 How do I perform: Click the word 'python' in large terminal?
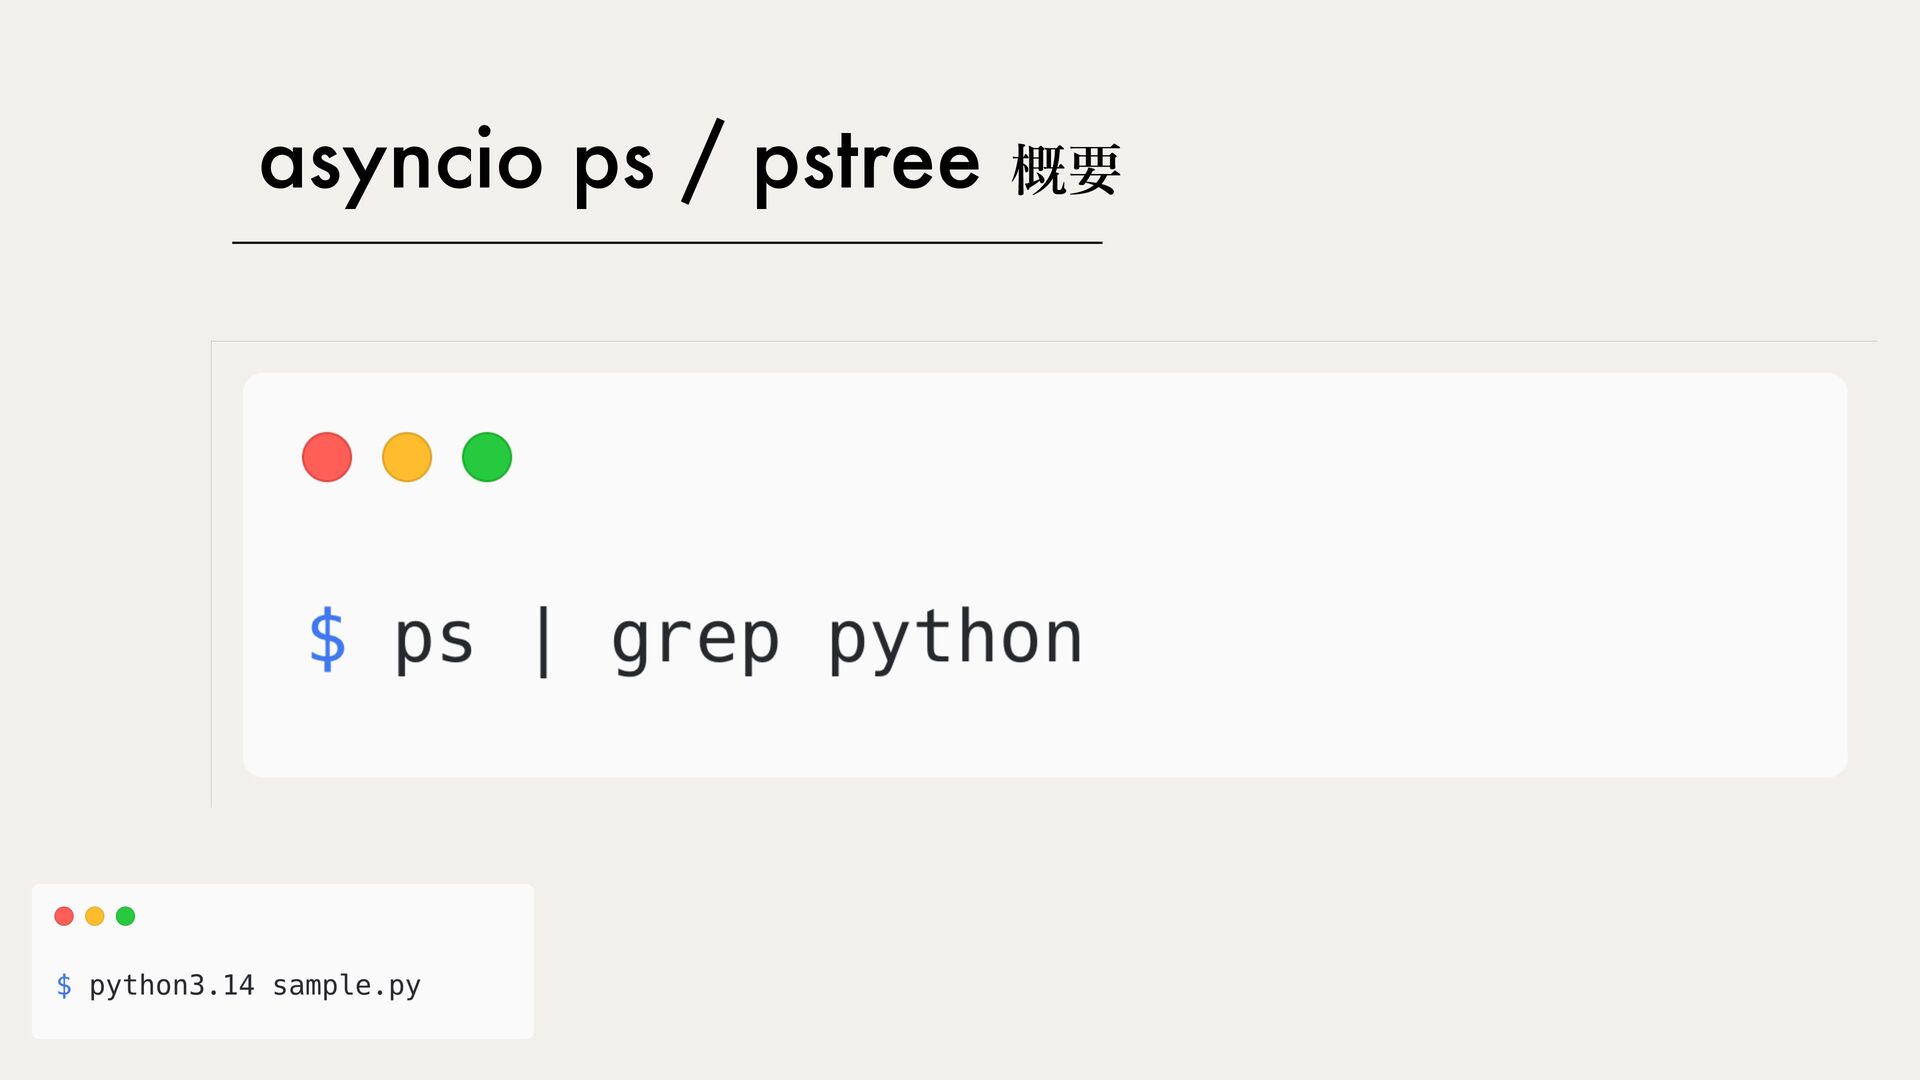coord(955,638)
